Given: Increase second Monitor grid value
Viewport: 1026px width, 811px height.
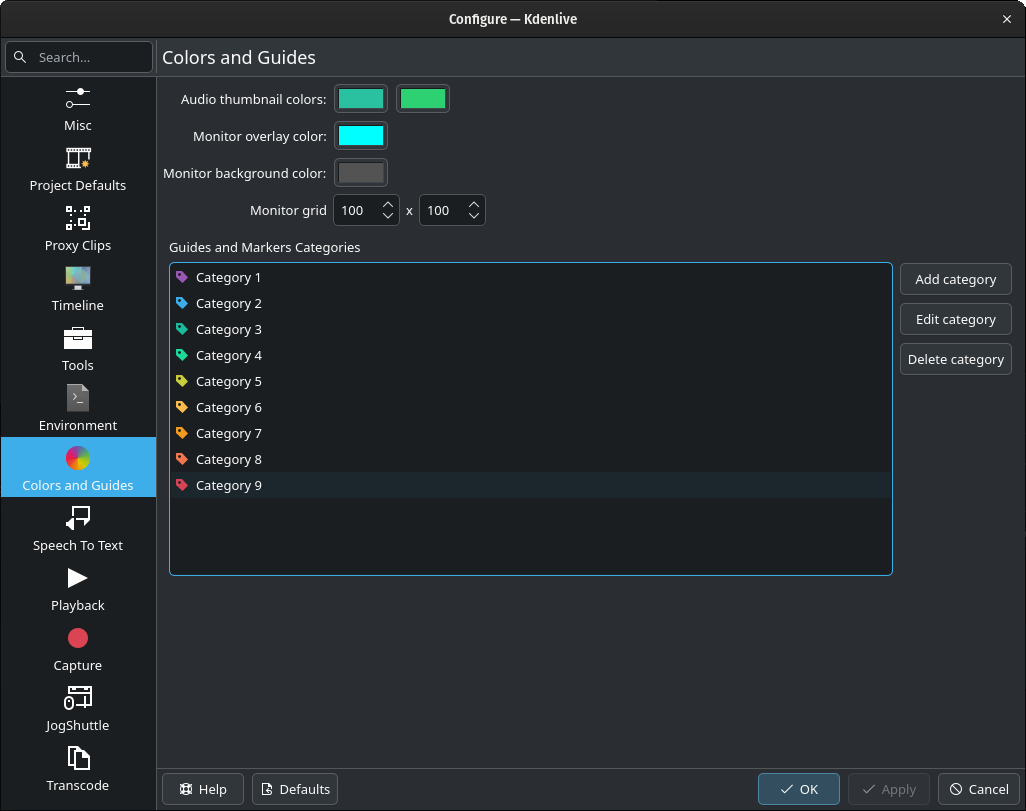Looking at the screenshot, I should [474, 205].
